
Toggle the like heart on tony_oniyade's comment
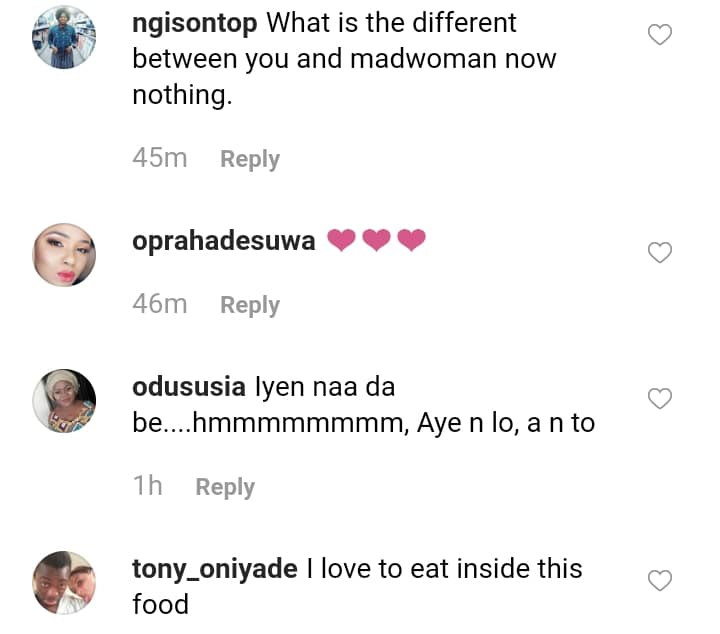tap(660, 580)
